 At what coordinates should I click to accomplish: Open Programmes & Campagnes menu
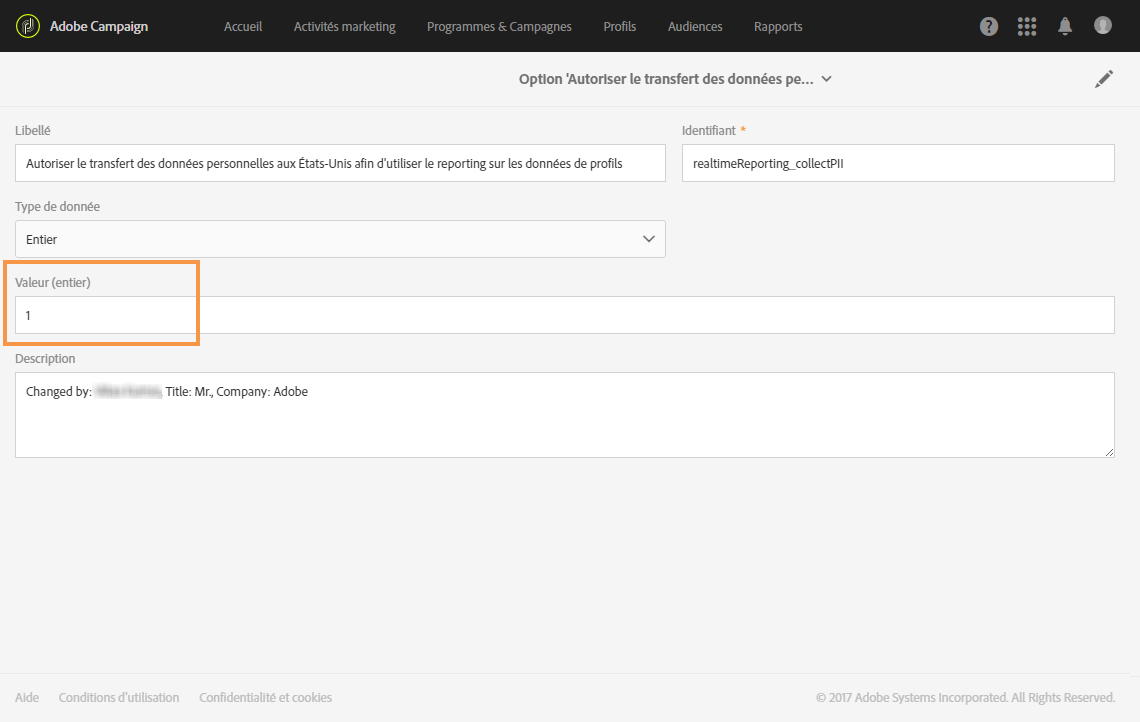click(x=499, y=27)
